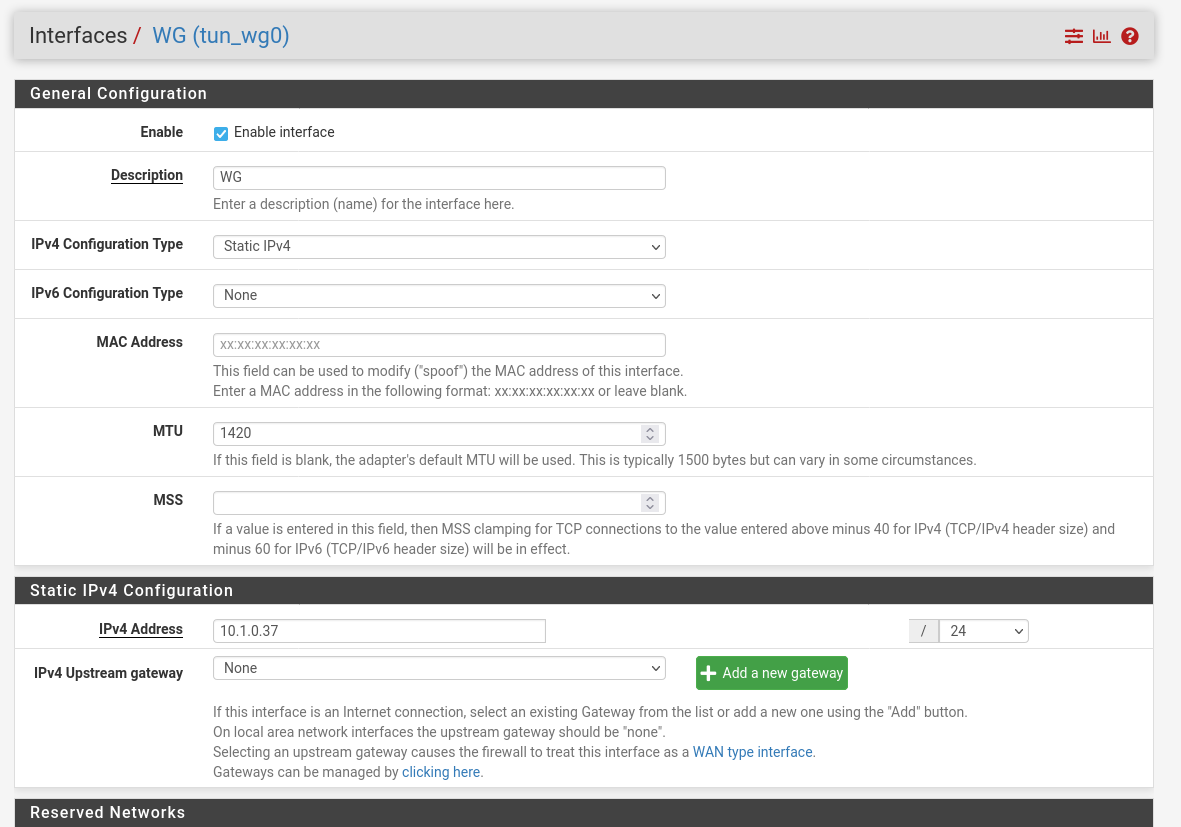Focus the MAC Address input field
The image size is (1181, 827).
(x=439, y=344)
